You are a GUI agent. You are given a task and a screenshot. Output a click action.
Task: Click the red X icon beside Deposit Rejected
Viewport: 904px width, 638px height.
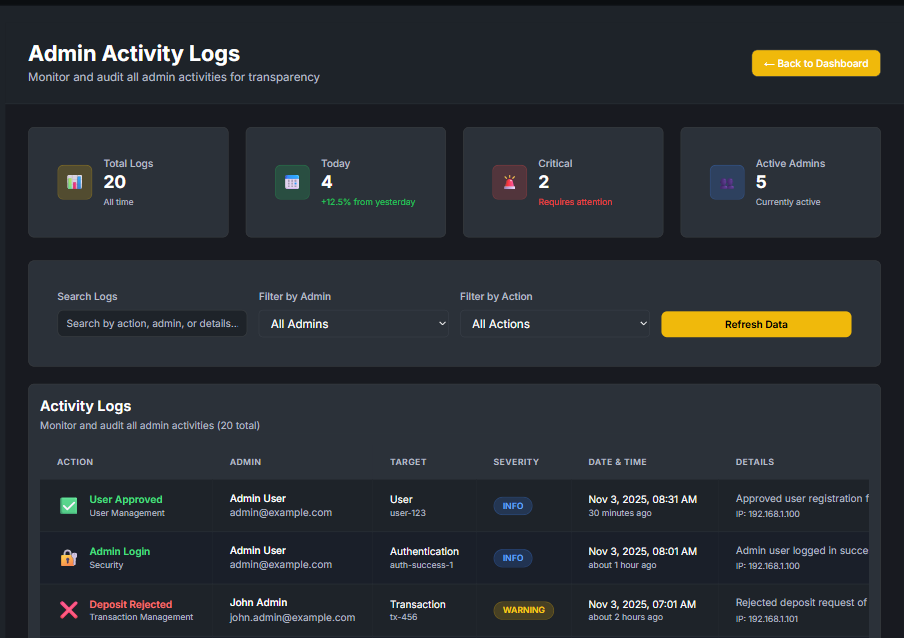coord(67,610)
